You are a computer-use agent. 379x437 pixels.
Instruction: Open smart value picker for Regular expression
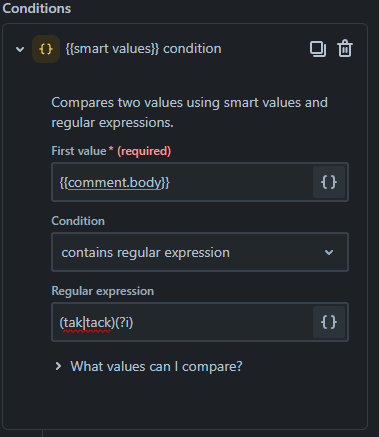pyautogui.click(x=329, y=322)
